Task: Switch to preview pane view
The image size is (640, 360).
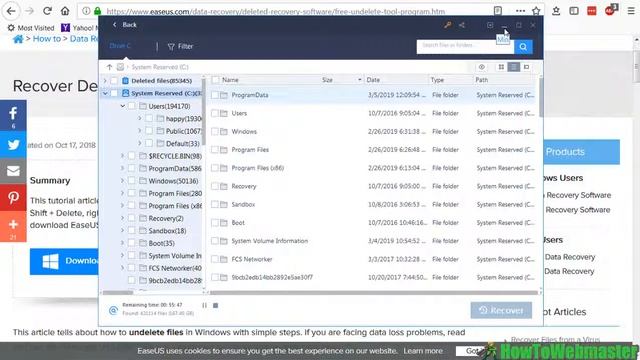Action: click(527, 67)
